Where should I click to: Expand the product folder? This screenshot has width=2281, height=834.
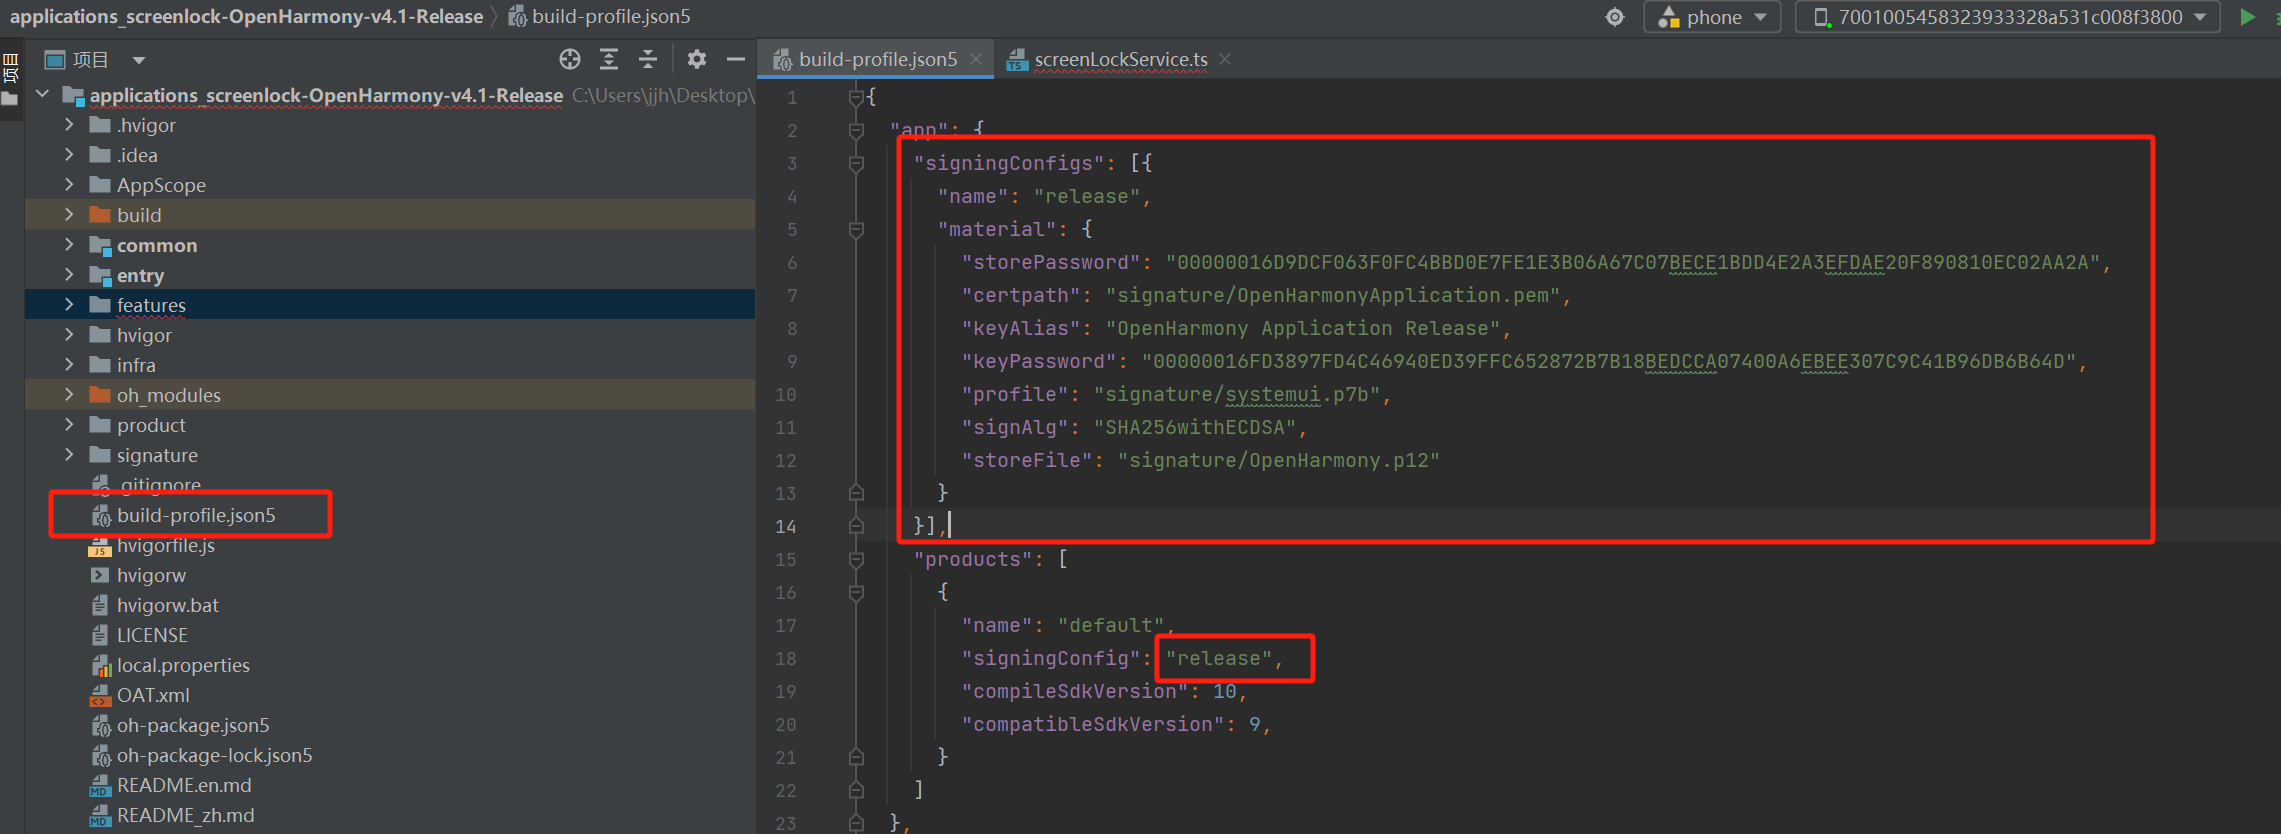pos(69,425)
